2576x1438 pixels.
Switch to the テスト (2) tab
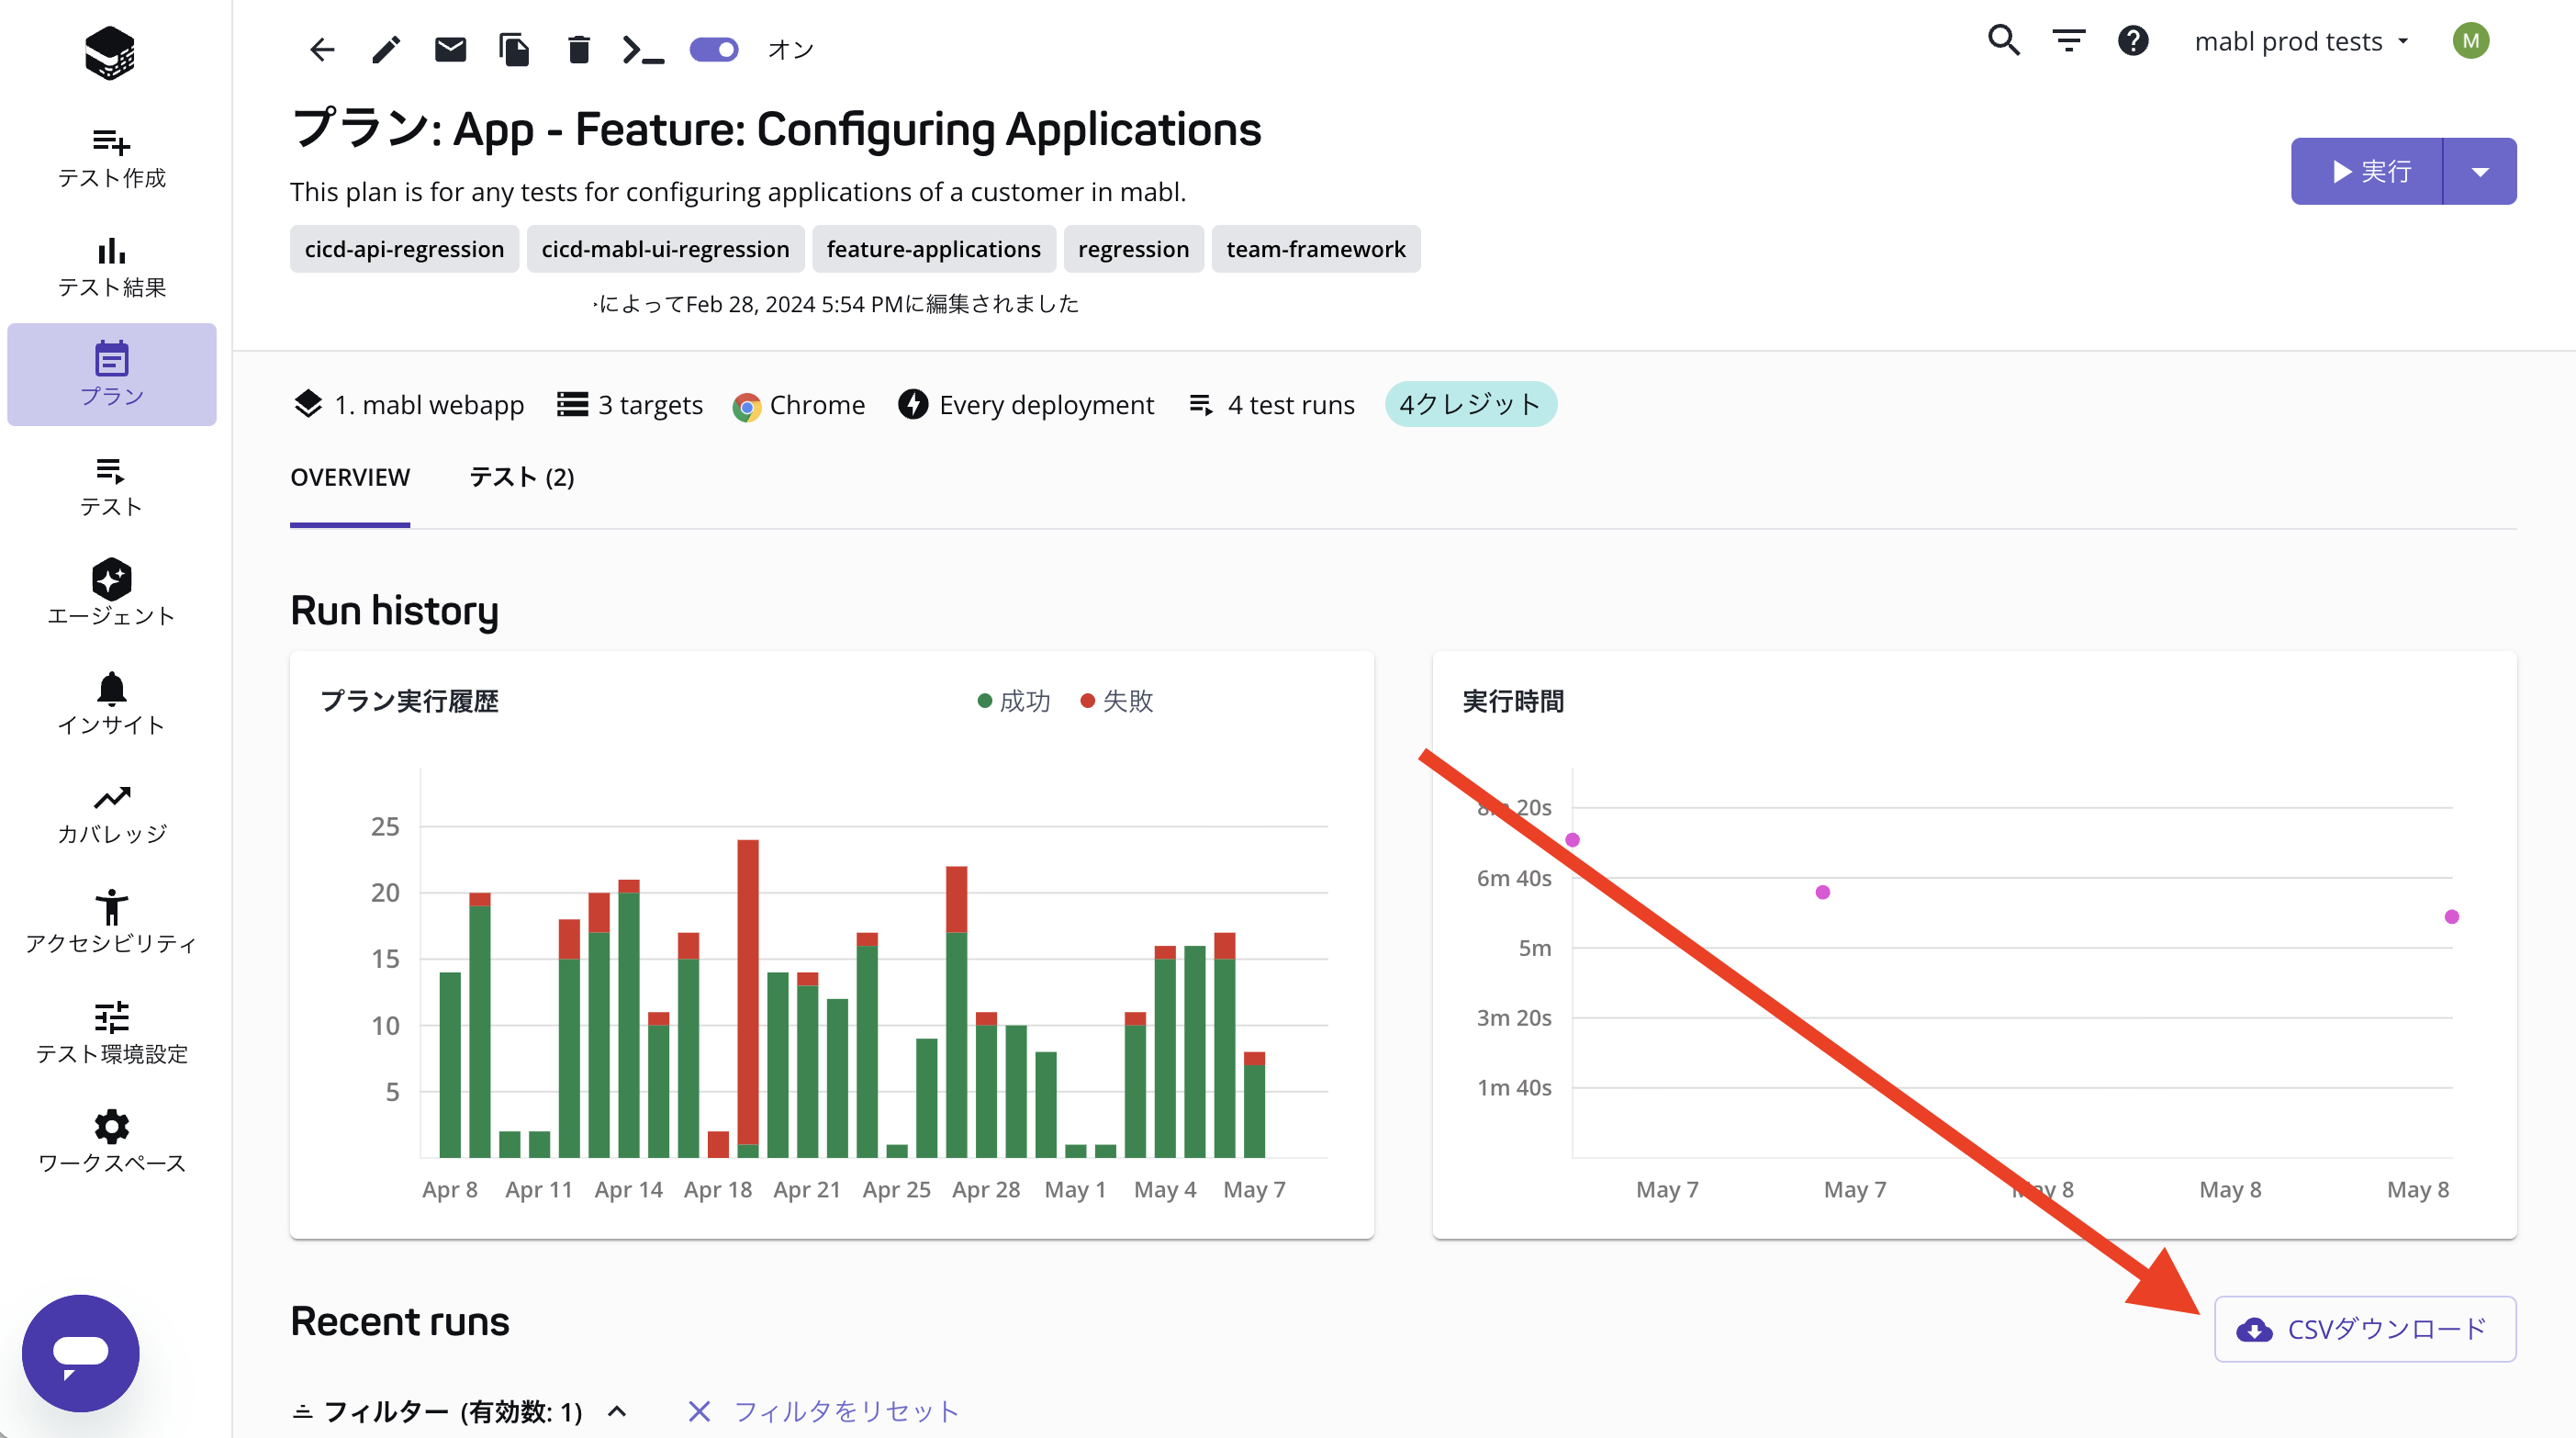[522, 477]
